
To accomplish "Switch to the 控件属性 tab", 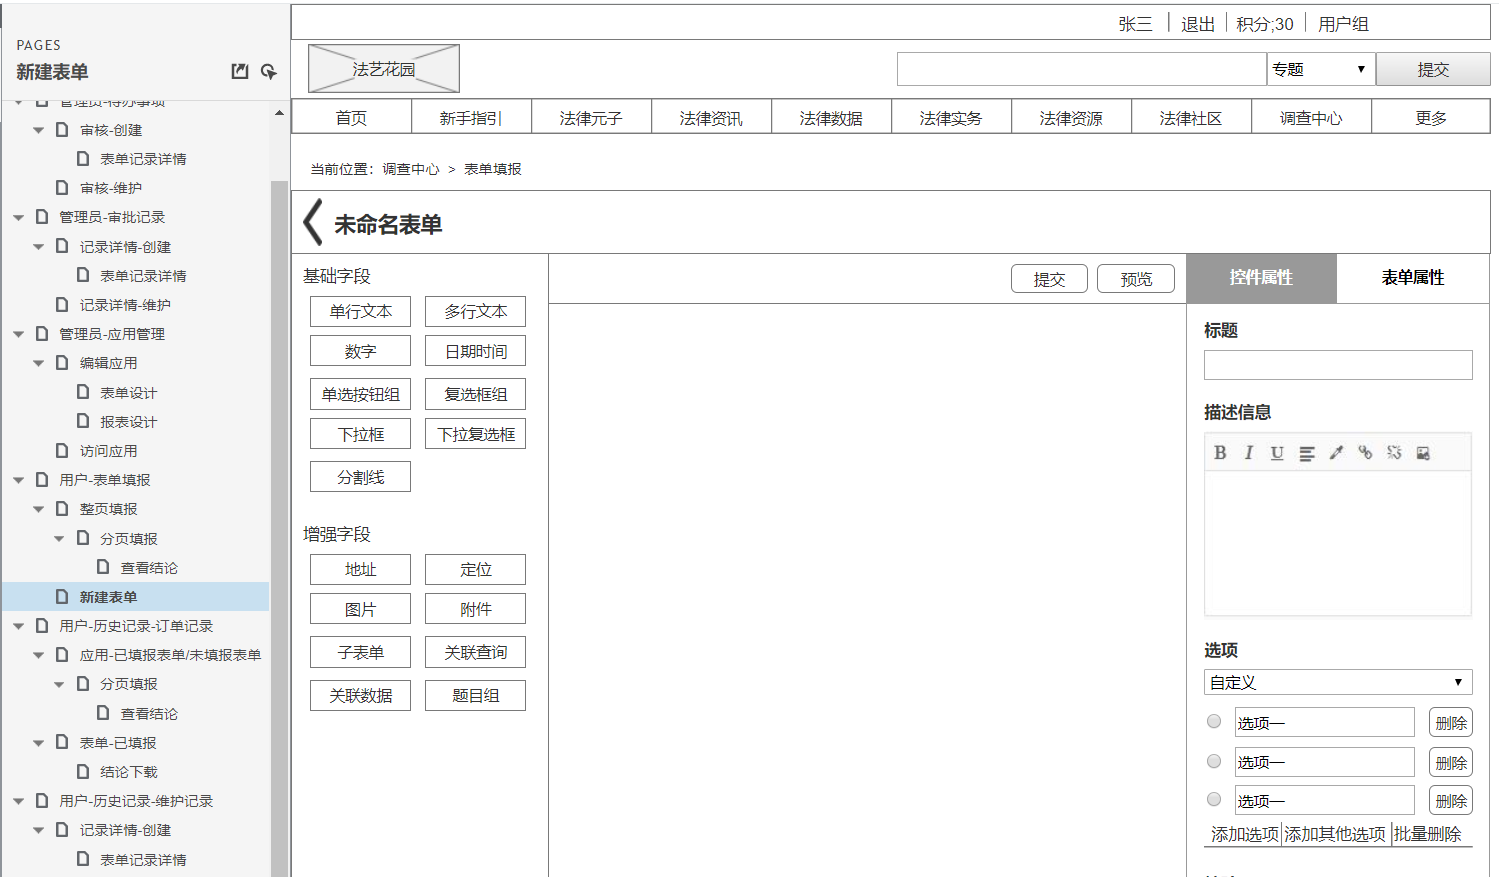I will tap(1261, 278).
